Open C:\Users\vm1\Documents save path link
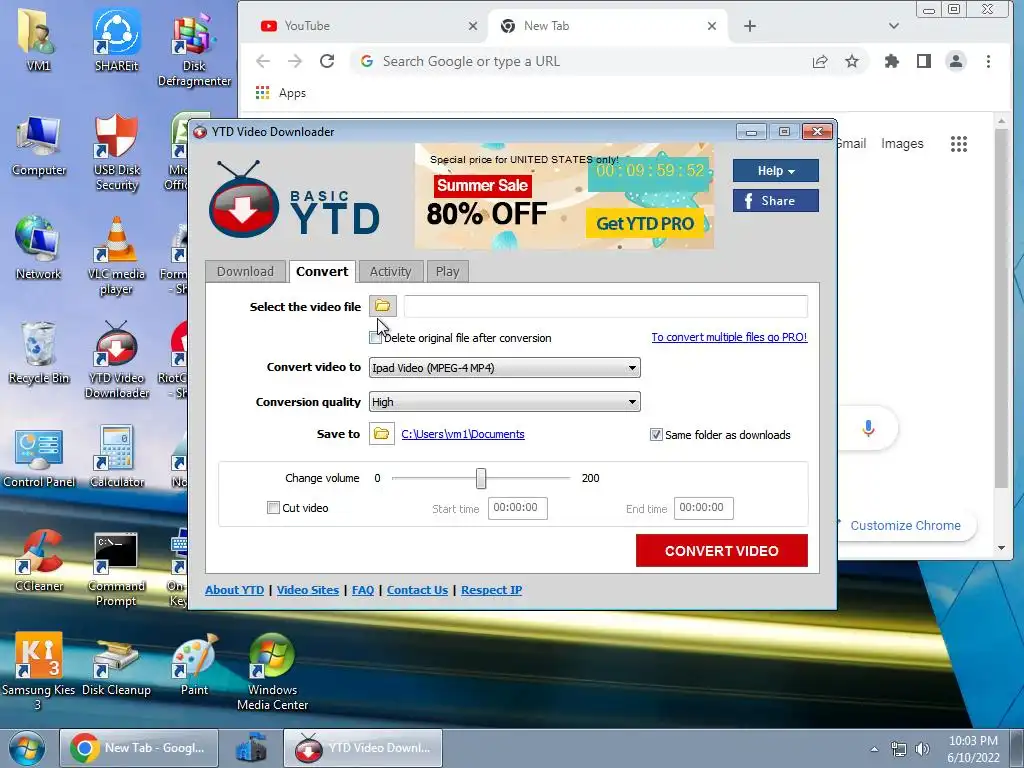Image resolution: width=1024 pixels, height=768 pixels. [x=462, y=434]
